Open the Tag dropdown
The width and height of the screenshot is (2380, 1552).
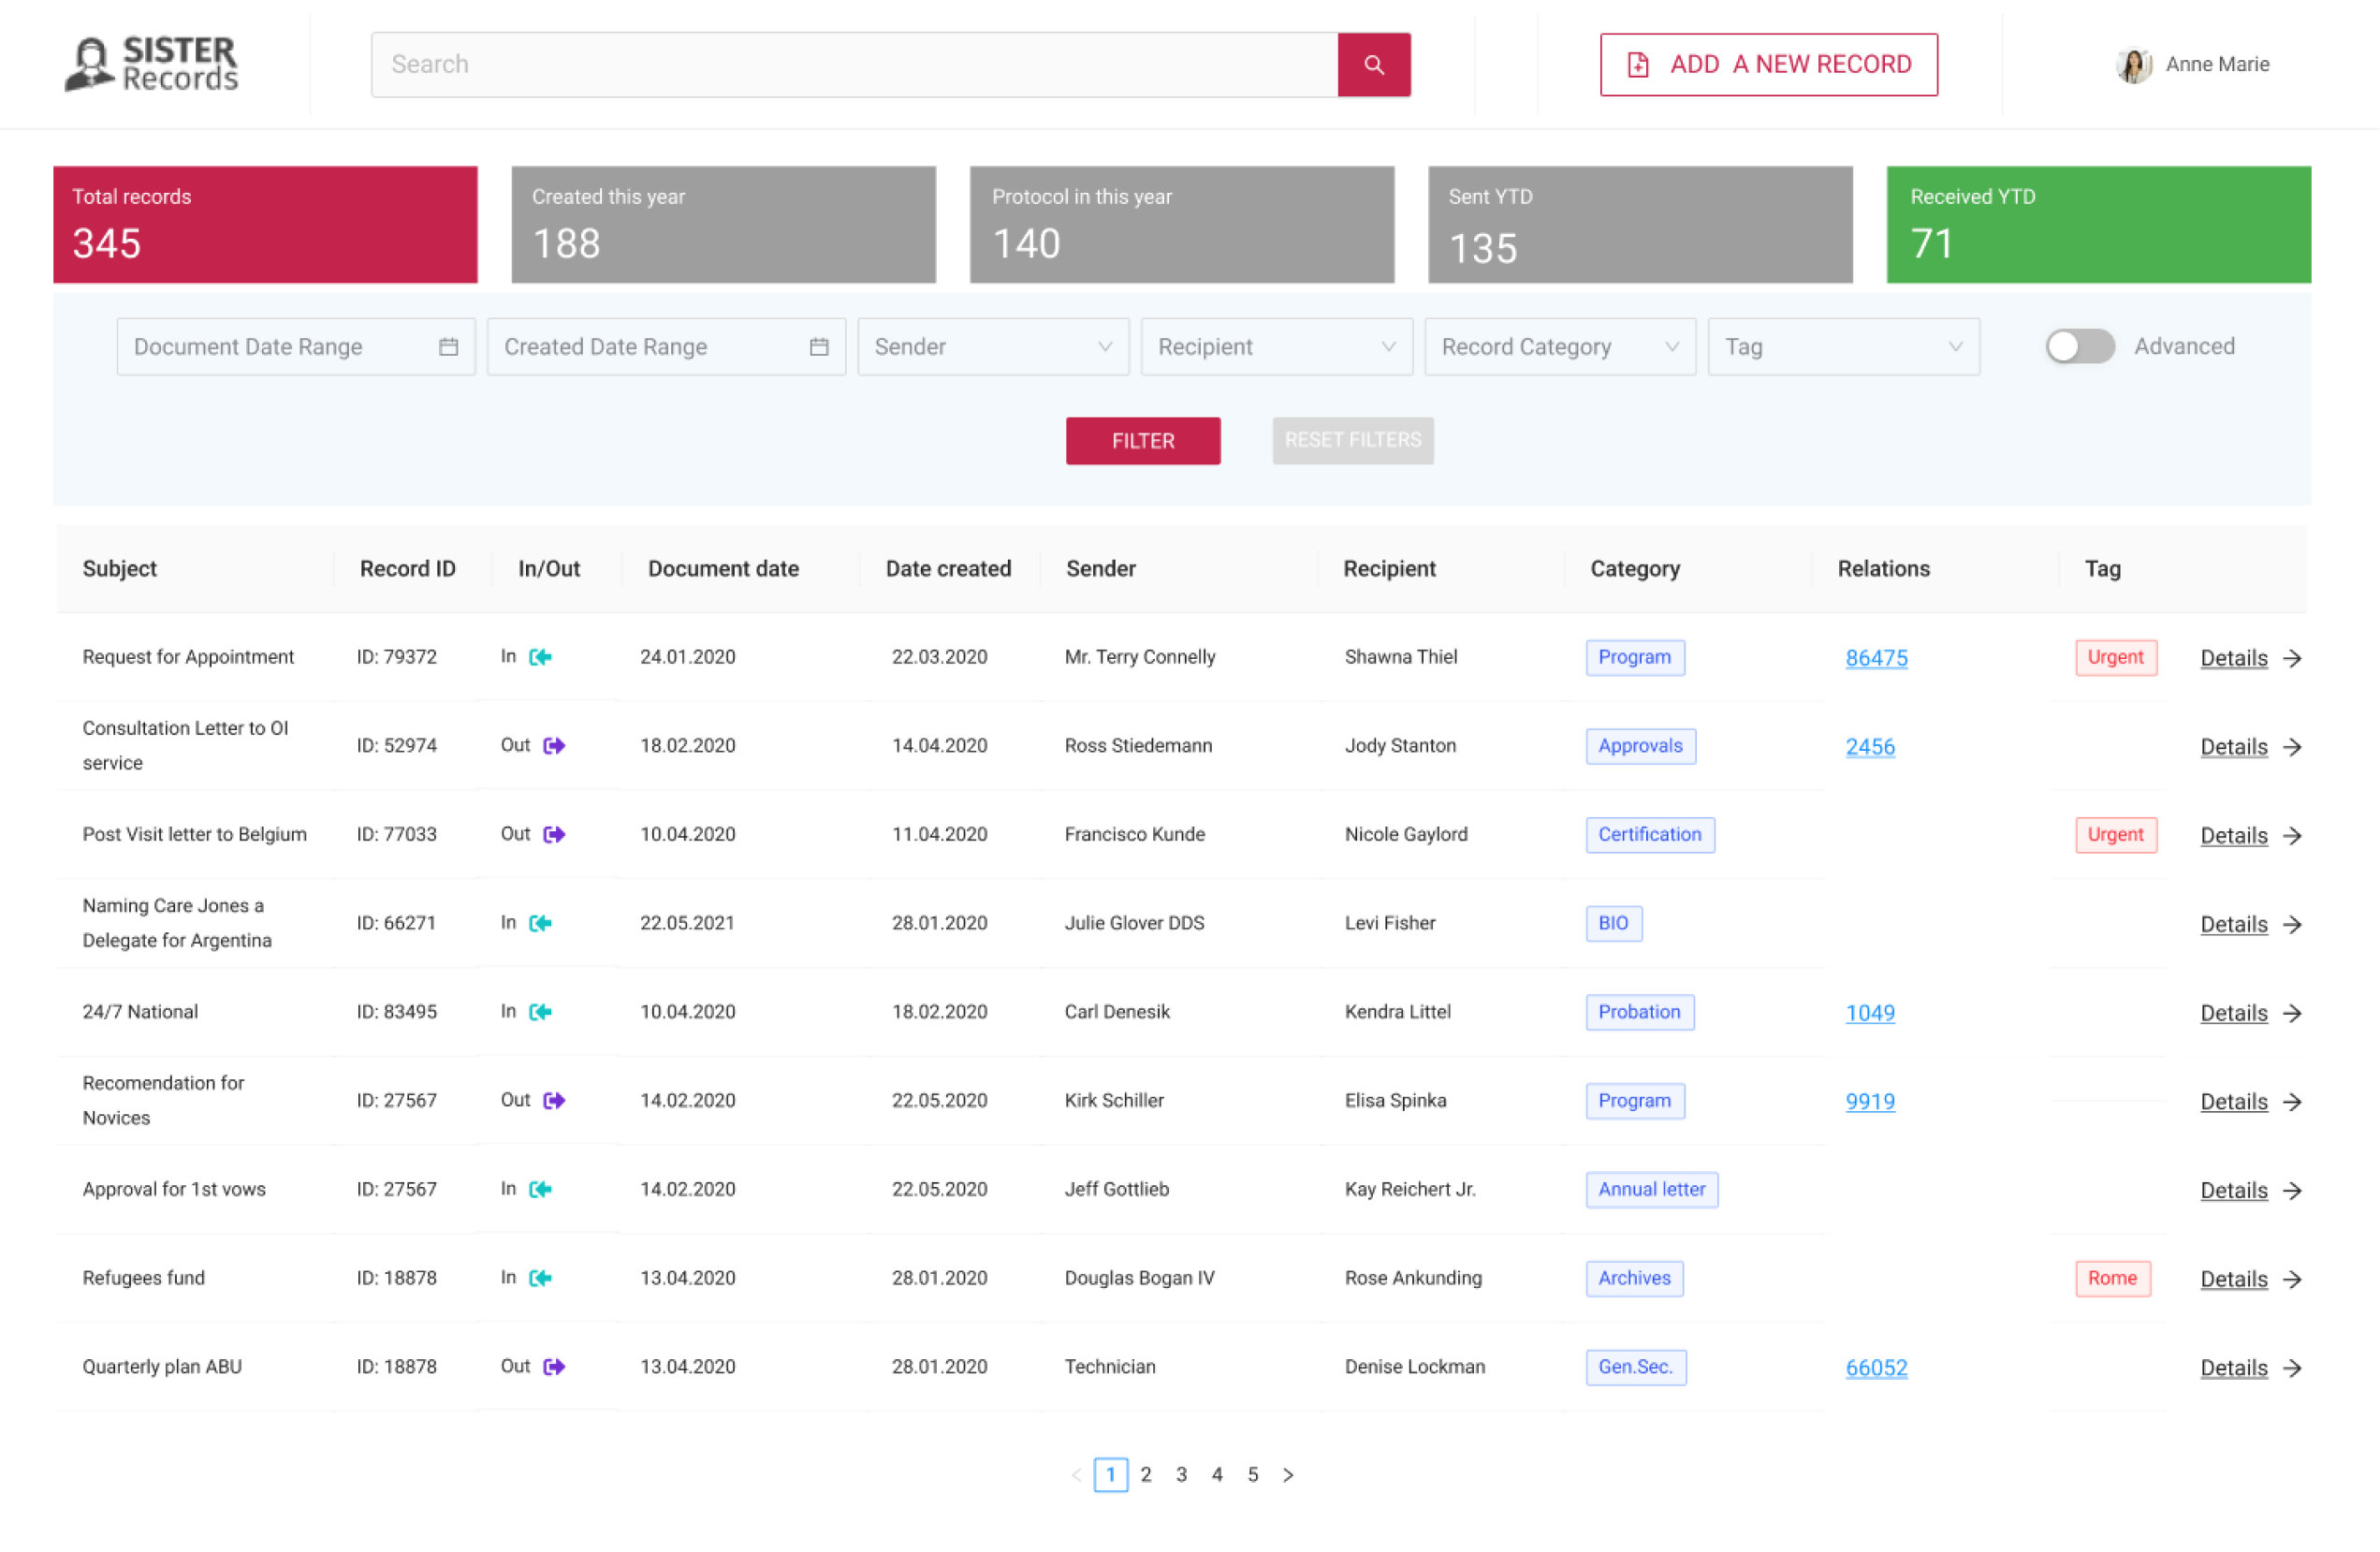pos(1841,346)
